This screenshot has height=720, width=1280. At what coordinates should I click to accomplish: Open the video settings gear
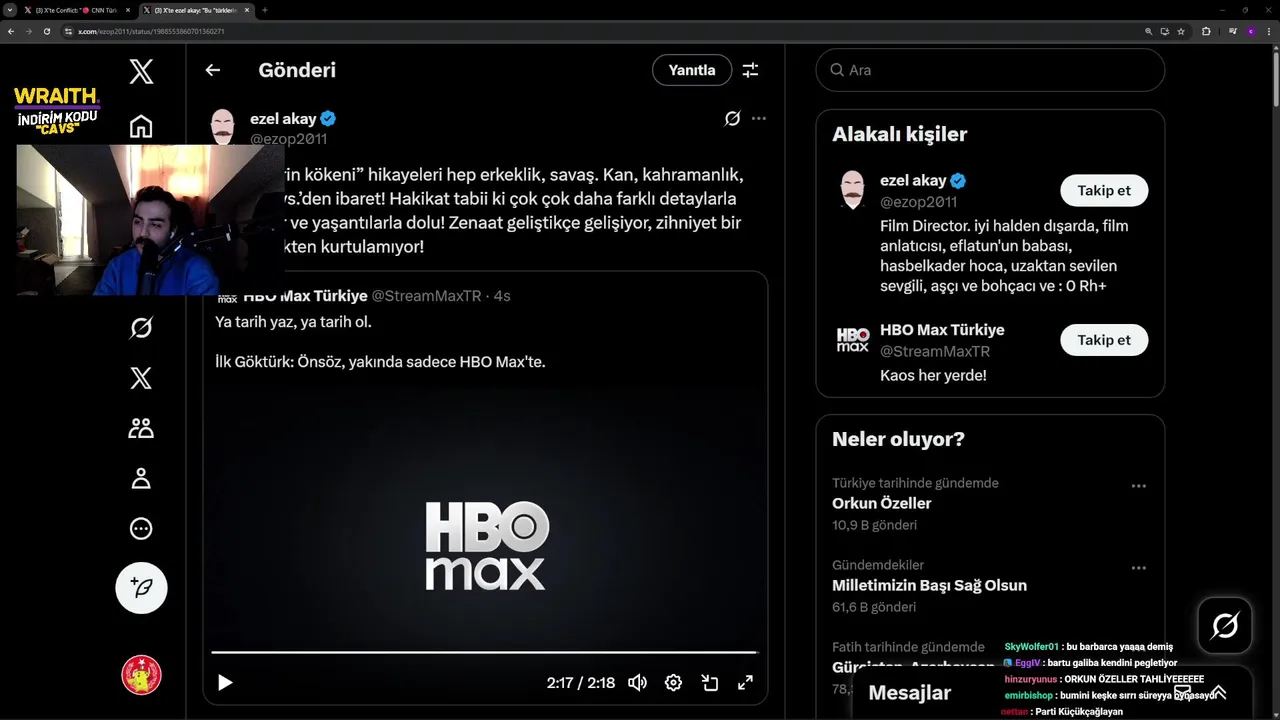tap(673, 683)
